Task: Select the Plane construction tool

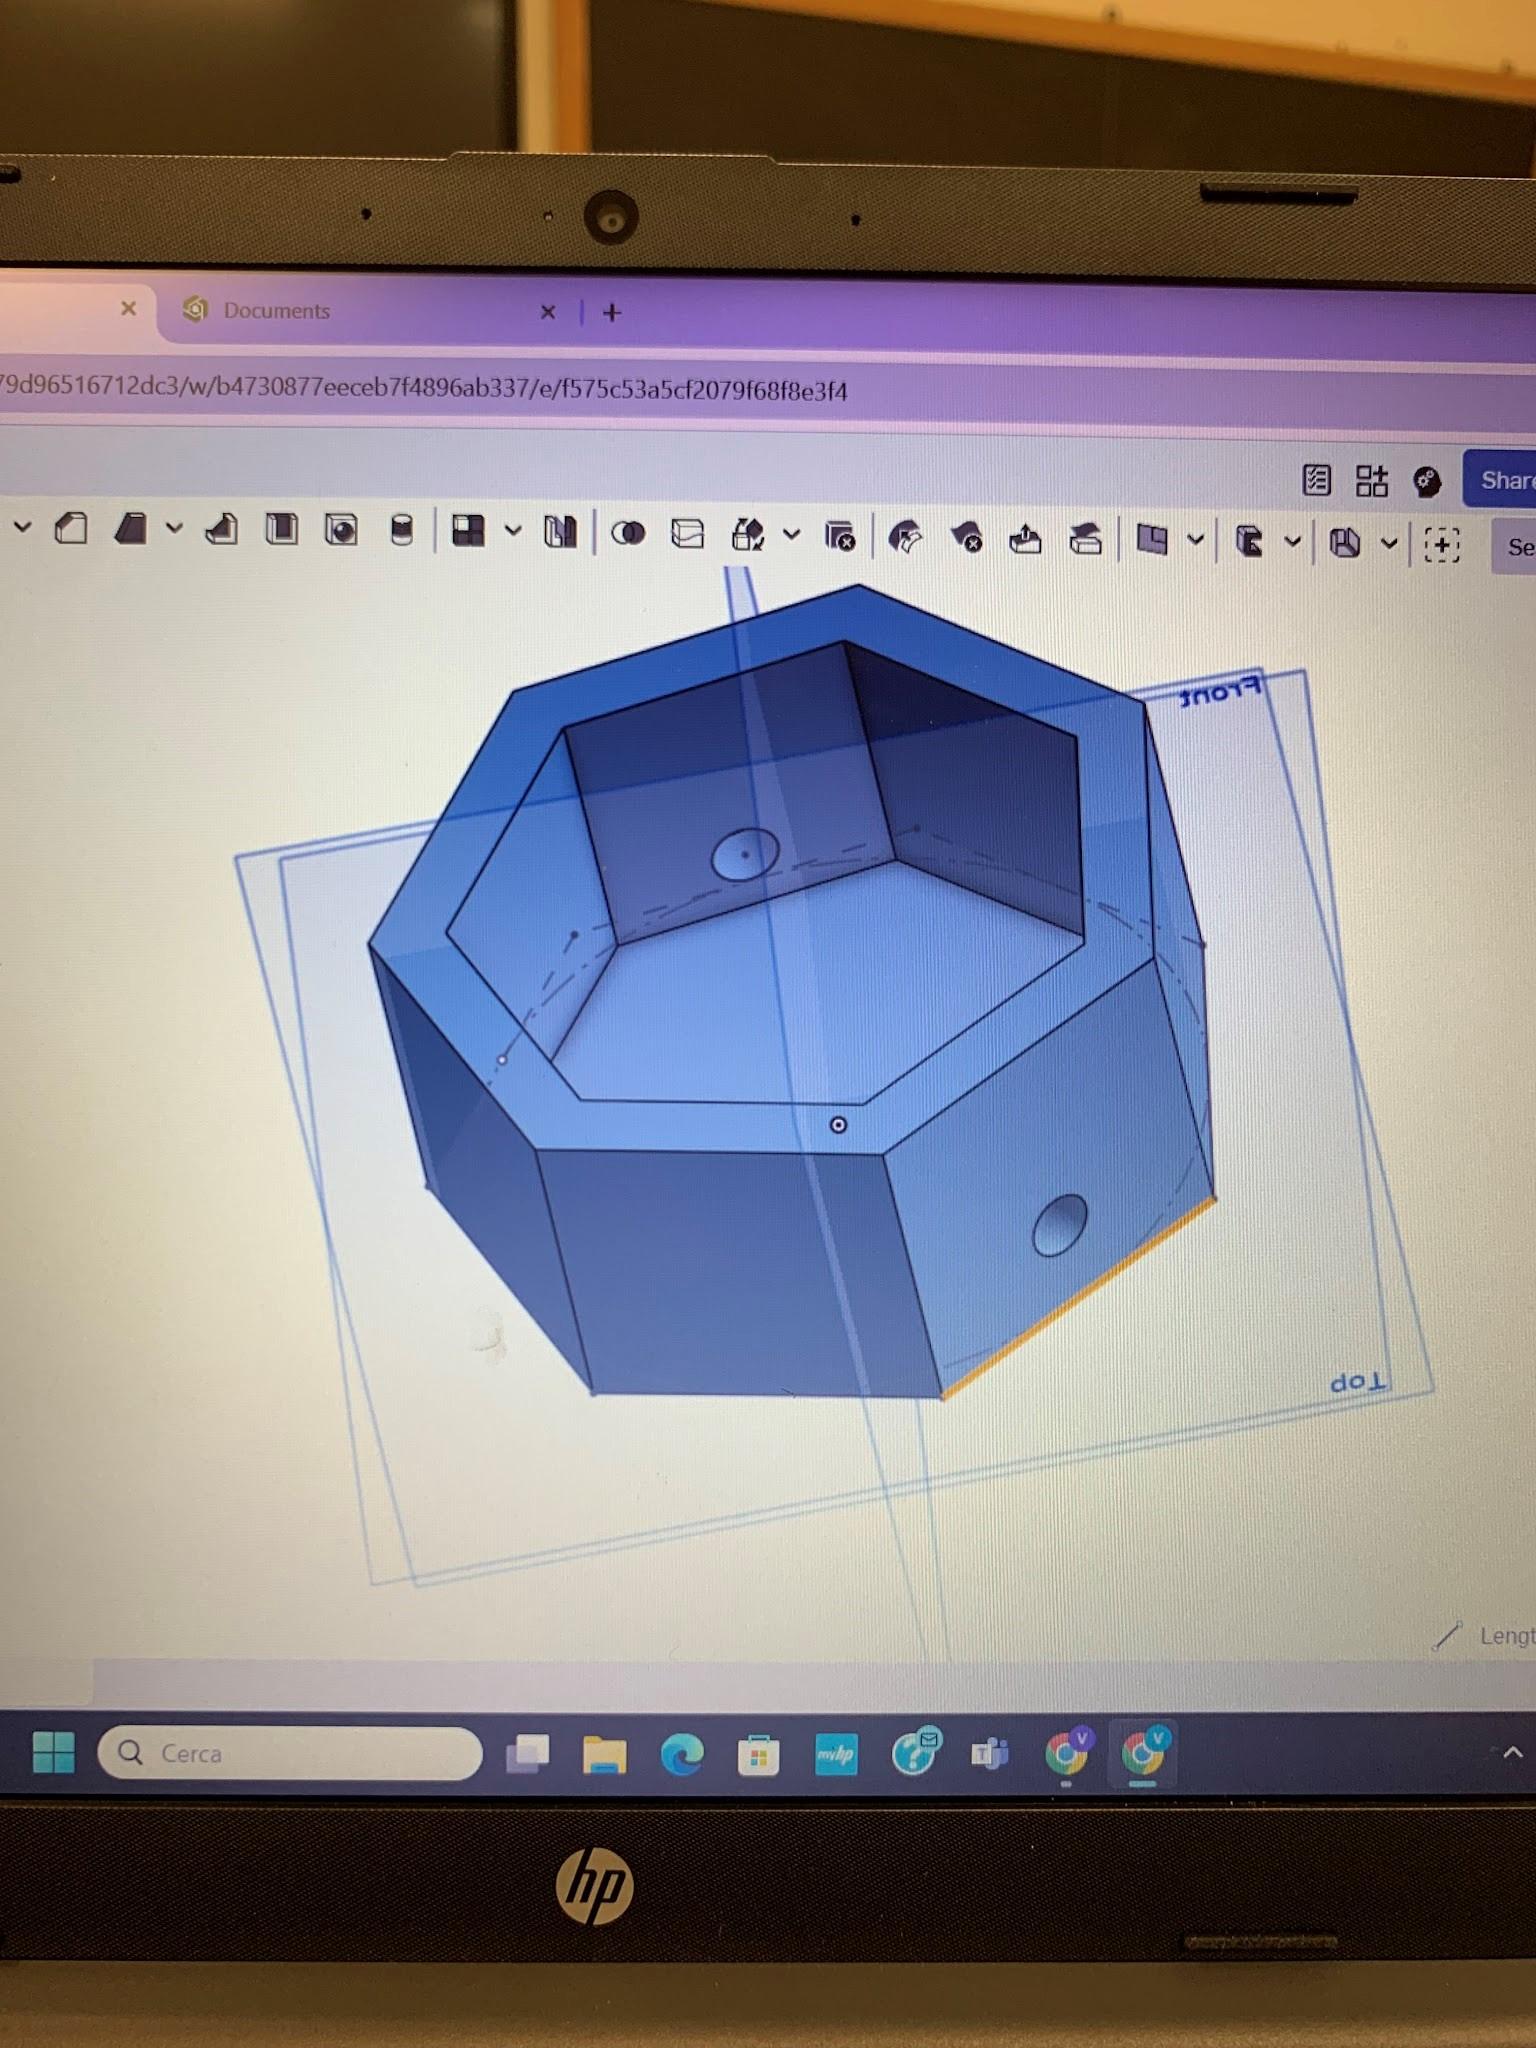Action: [x=1249, y=542]
